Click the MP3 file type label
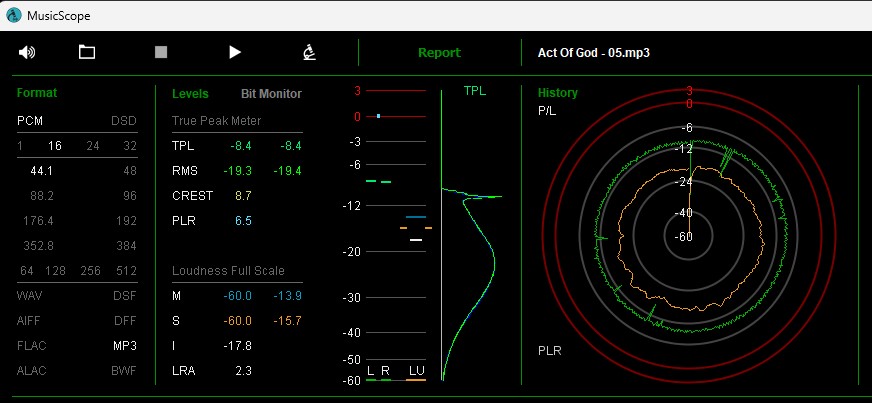This screenshot has width=872, height=403. click(124, 345)
